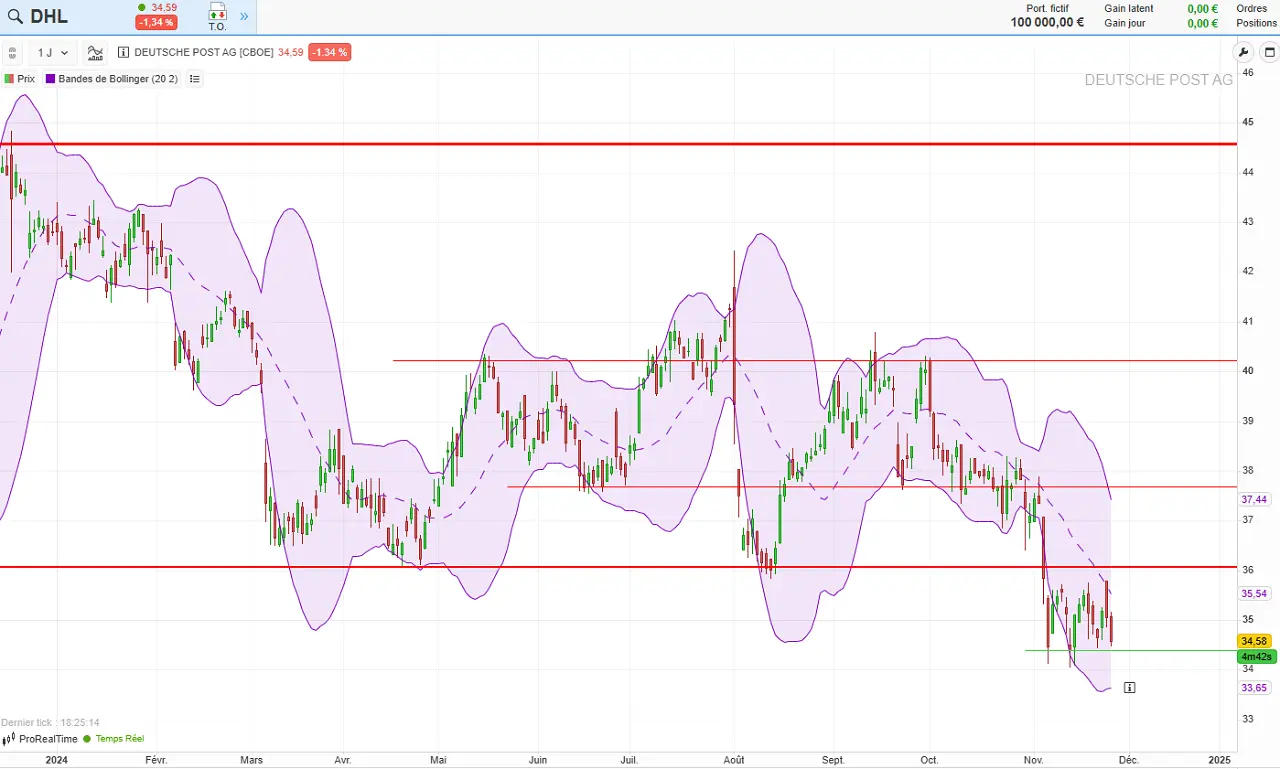This screenshot has height=769, width=1280.
Task: Open chart settings wrench icon
Action: coord(1244,53)
